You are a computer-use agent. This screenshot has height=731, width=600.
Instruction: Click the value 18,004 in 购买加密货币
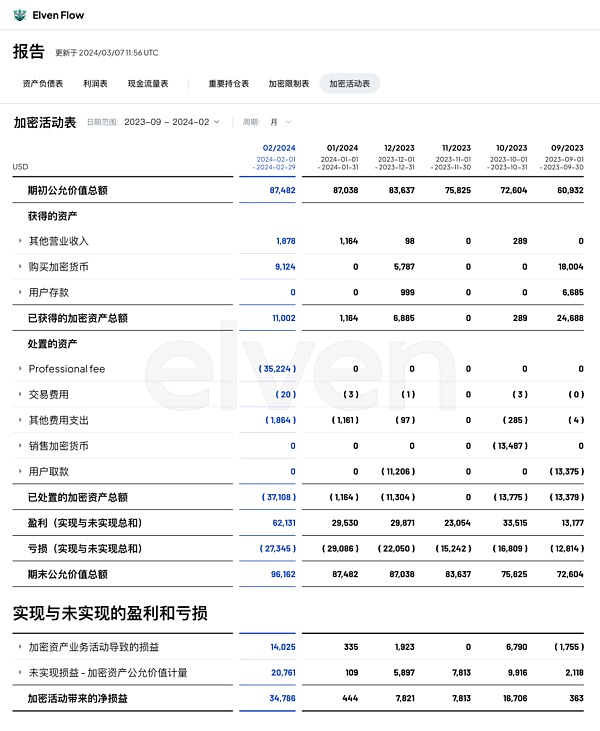(571, 267)
